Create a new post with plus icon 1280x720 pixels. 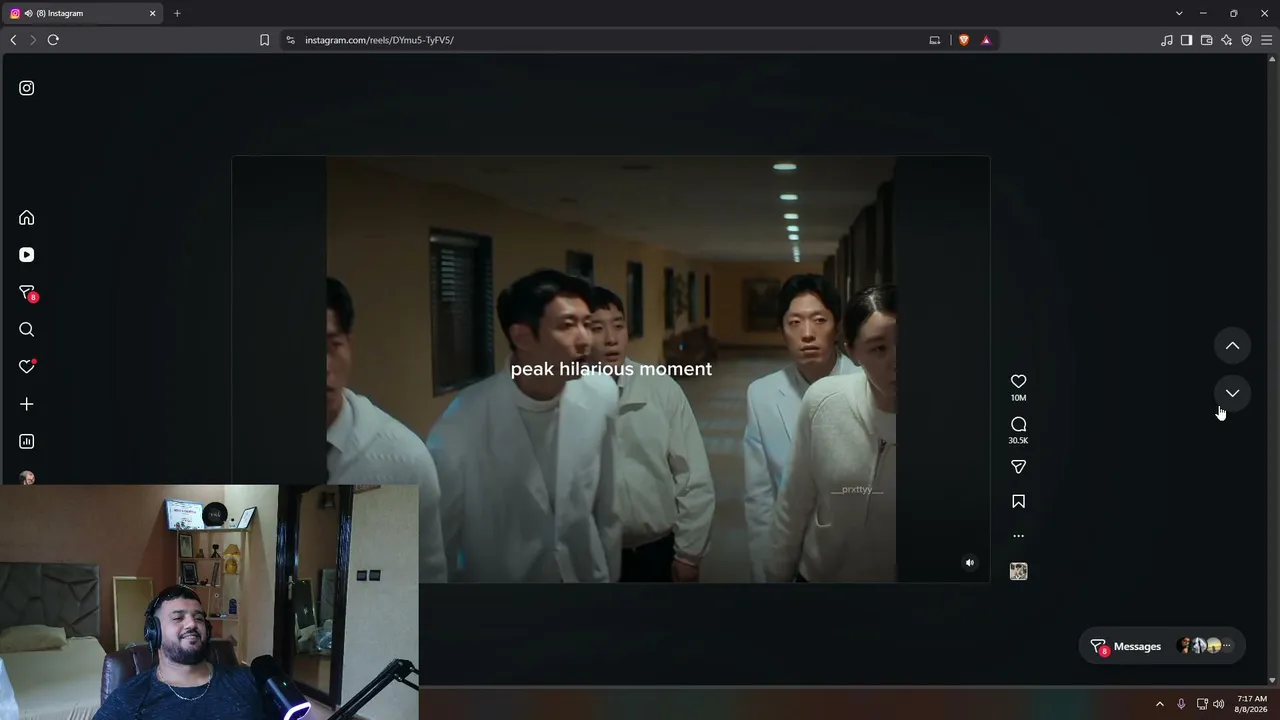[27, 404]
